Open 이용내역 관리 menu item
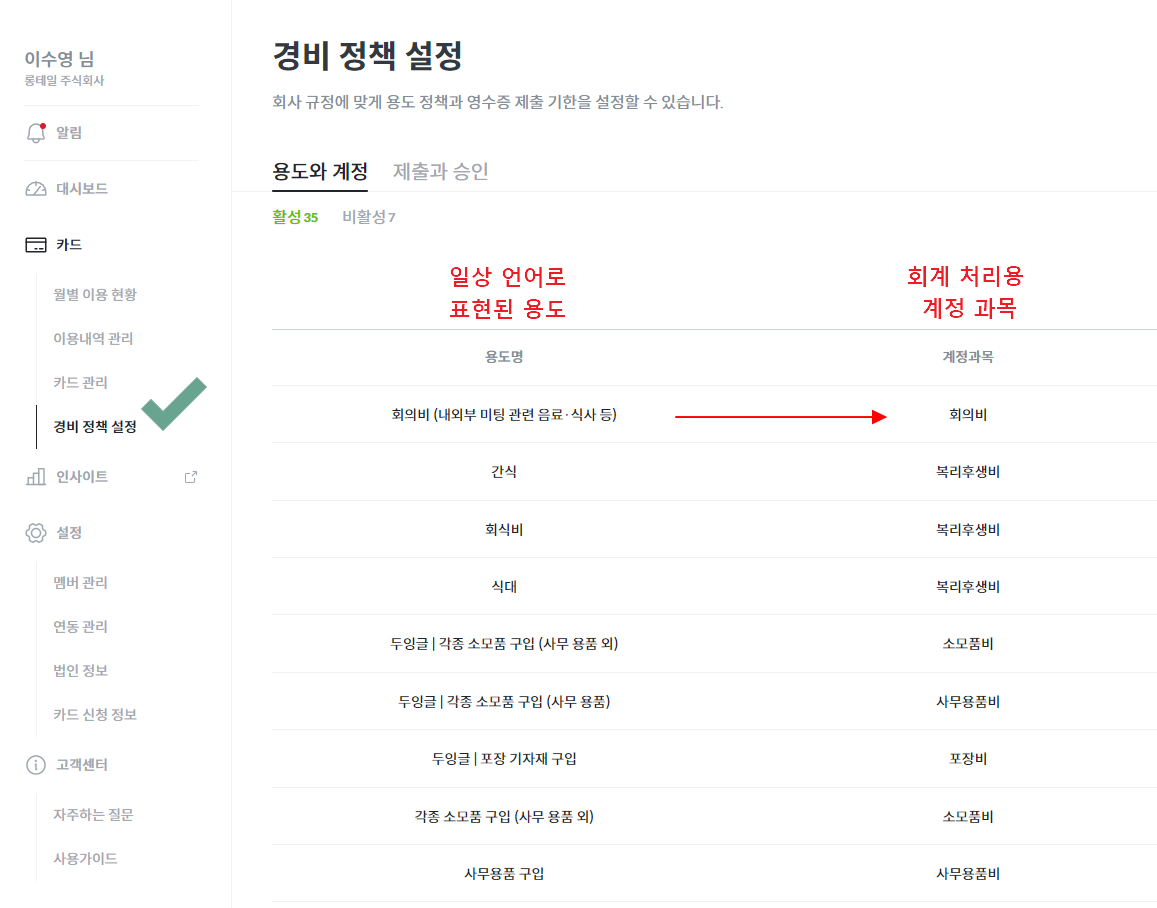The width and height of the screenshot is (1157, 908). [x=93, y=339]
